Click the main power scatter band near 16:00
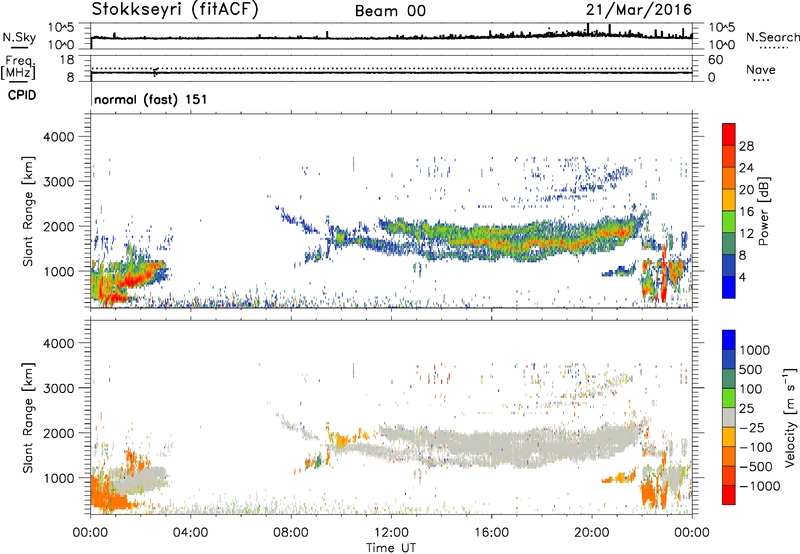 tap(491, 240)
